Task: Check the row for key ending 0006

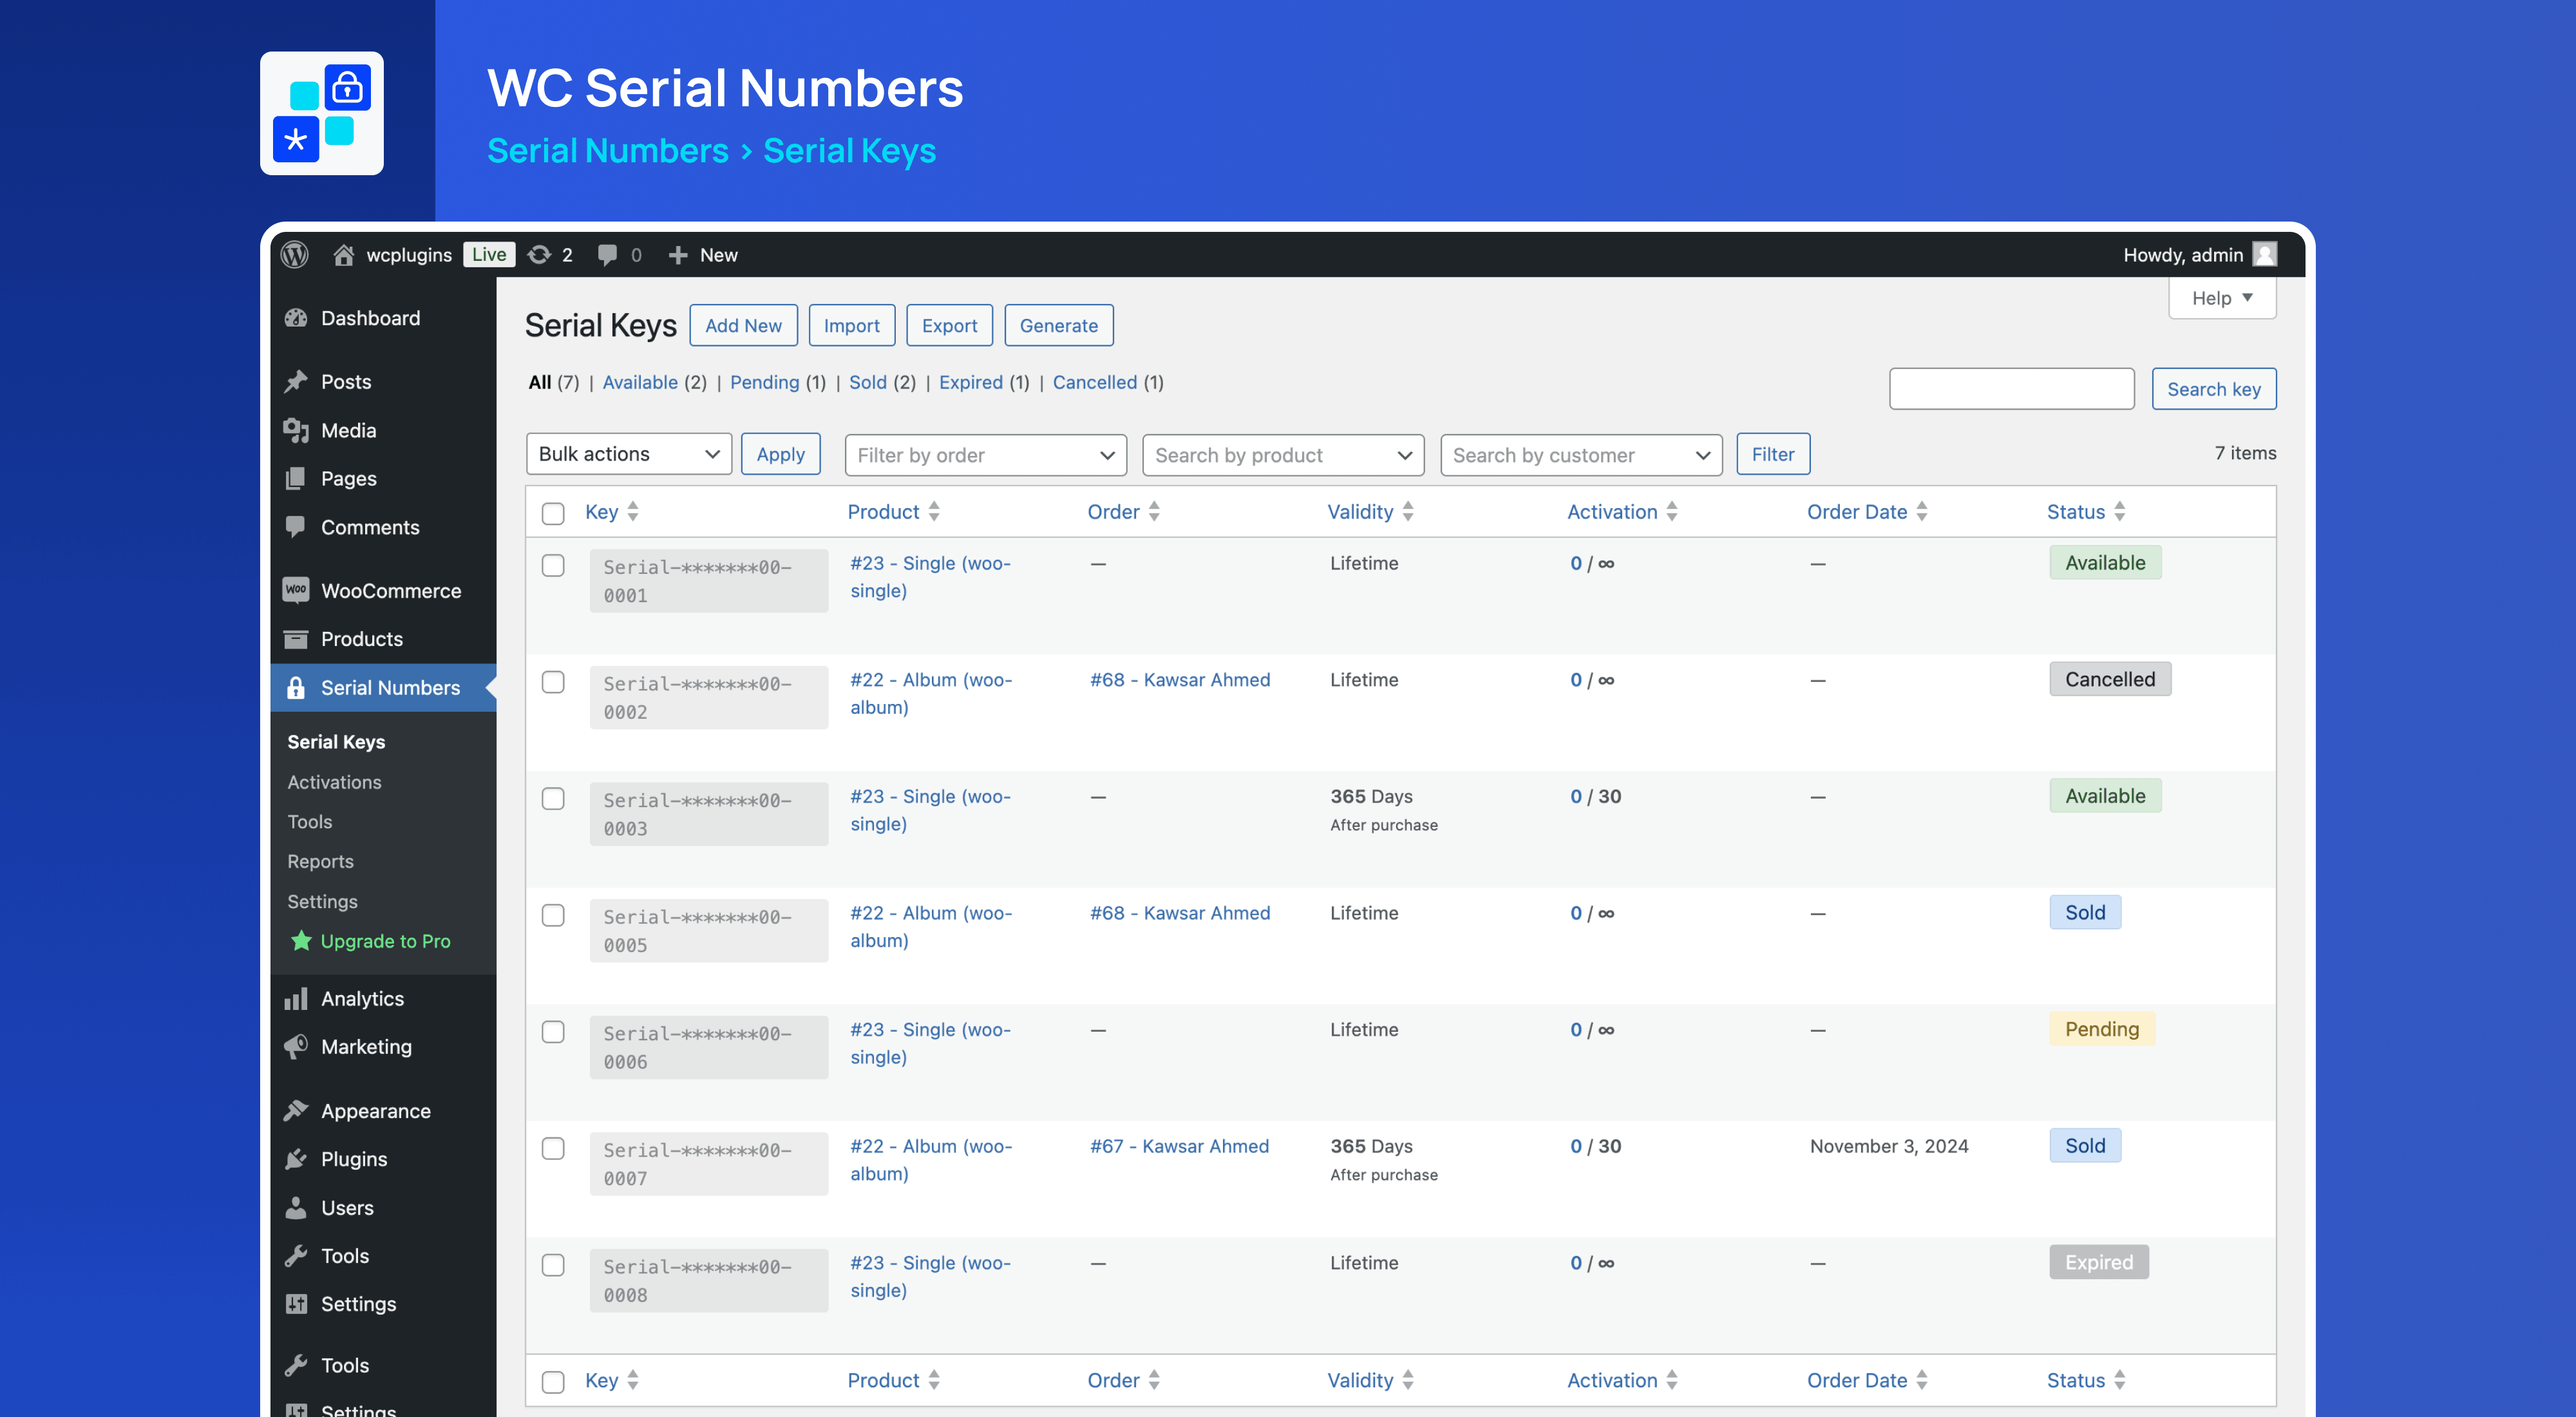Action: pos(553,1032)
